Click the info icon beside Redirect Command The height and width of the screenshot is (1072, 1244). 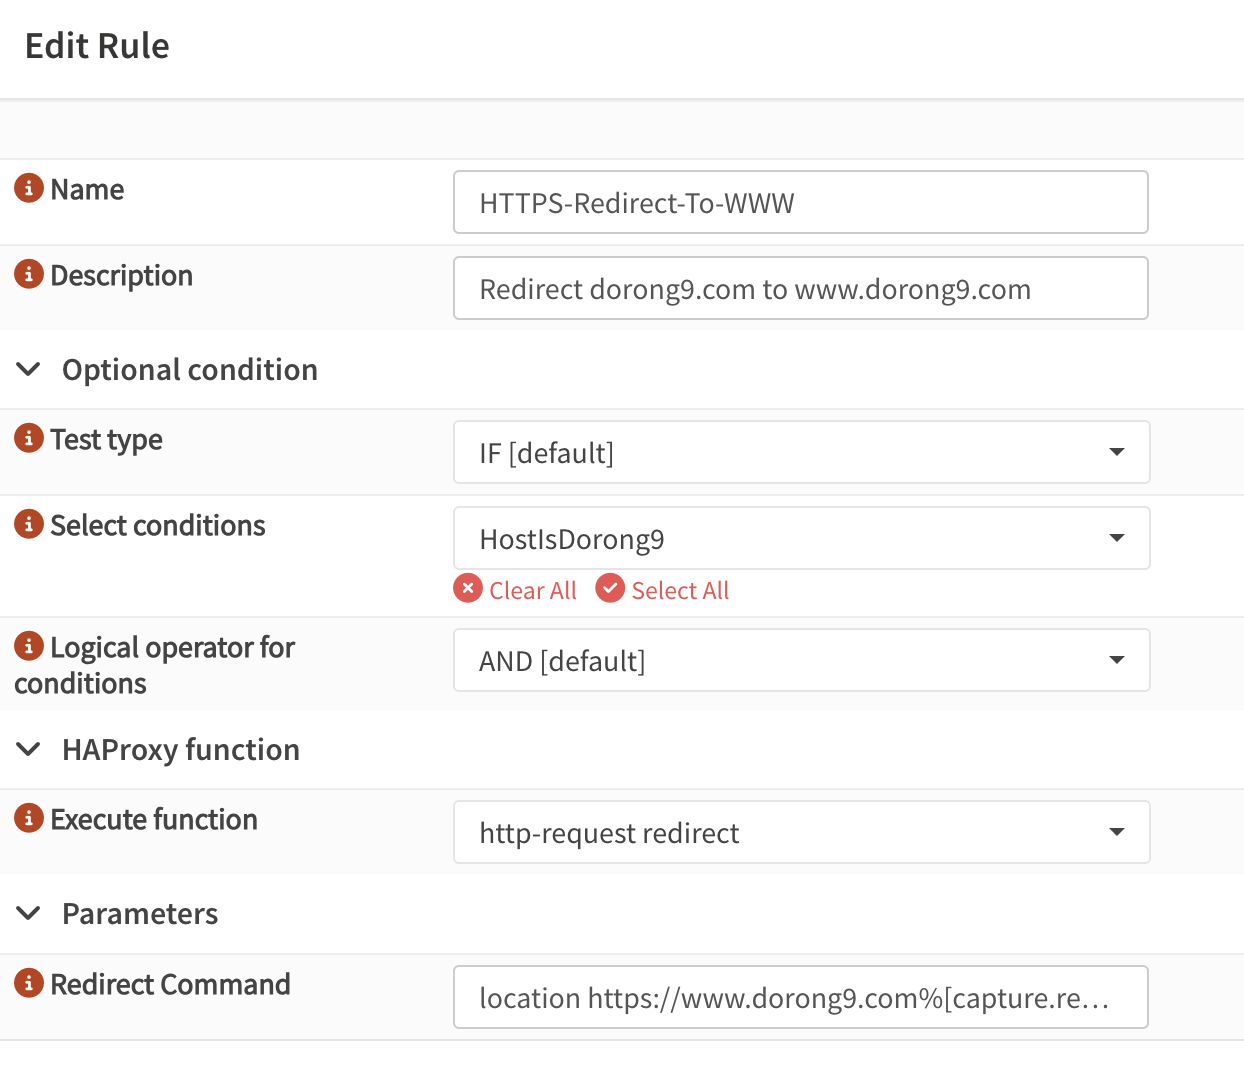pos(29,983)
